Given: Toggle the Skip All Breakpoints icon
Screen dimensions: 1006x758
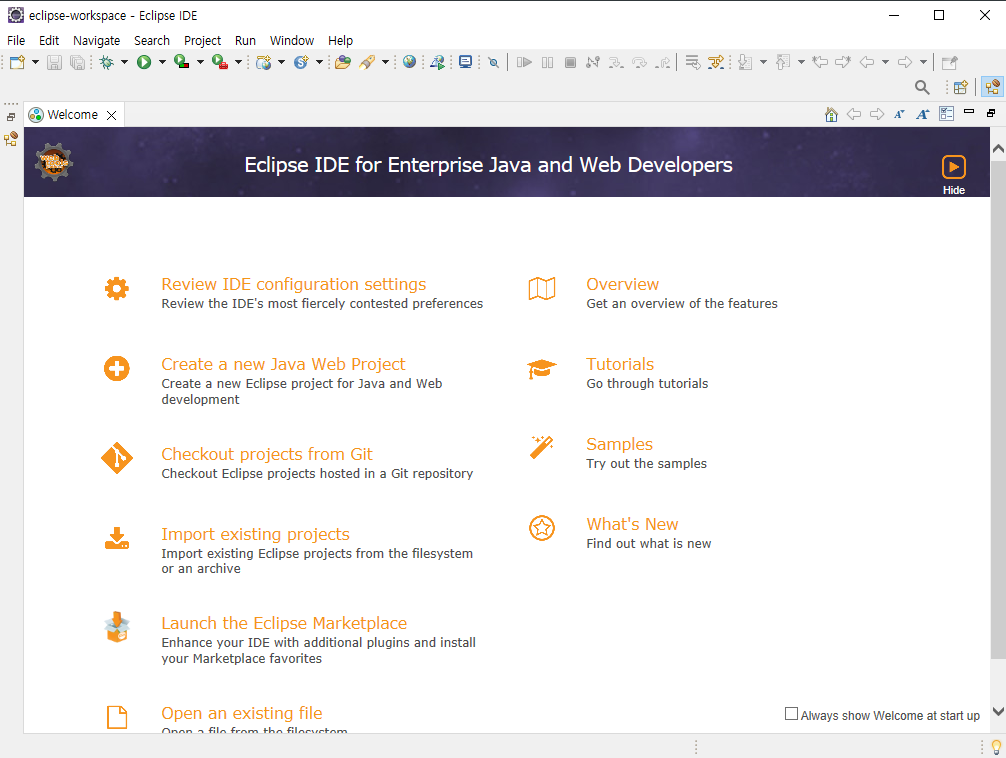Looking at the screenshot, I should coord(493,62).
